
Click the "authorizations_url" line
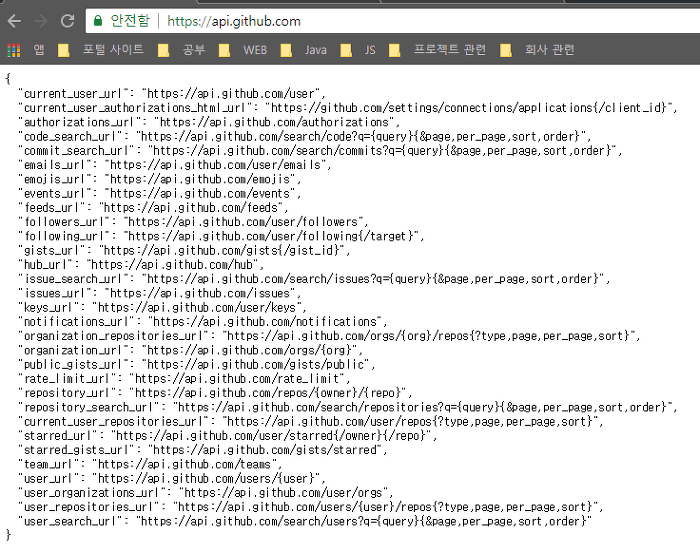click(x=209, y=122)
